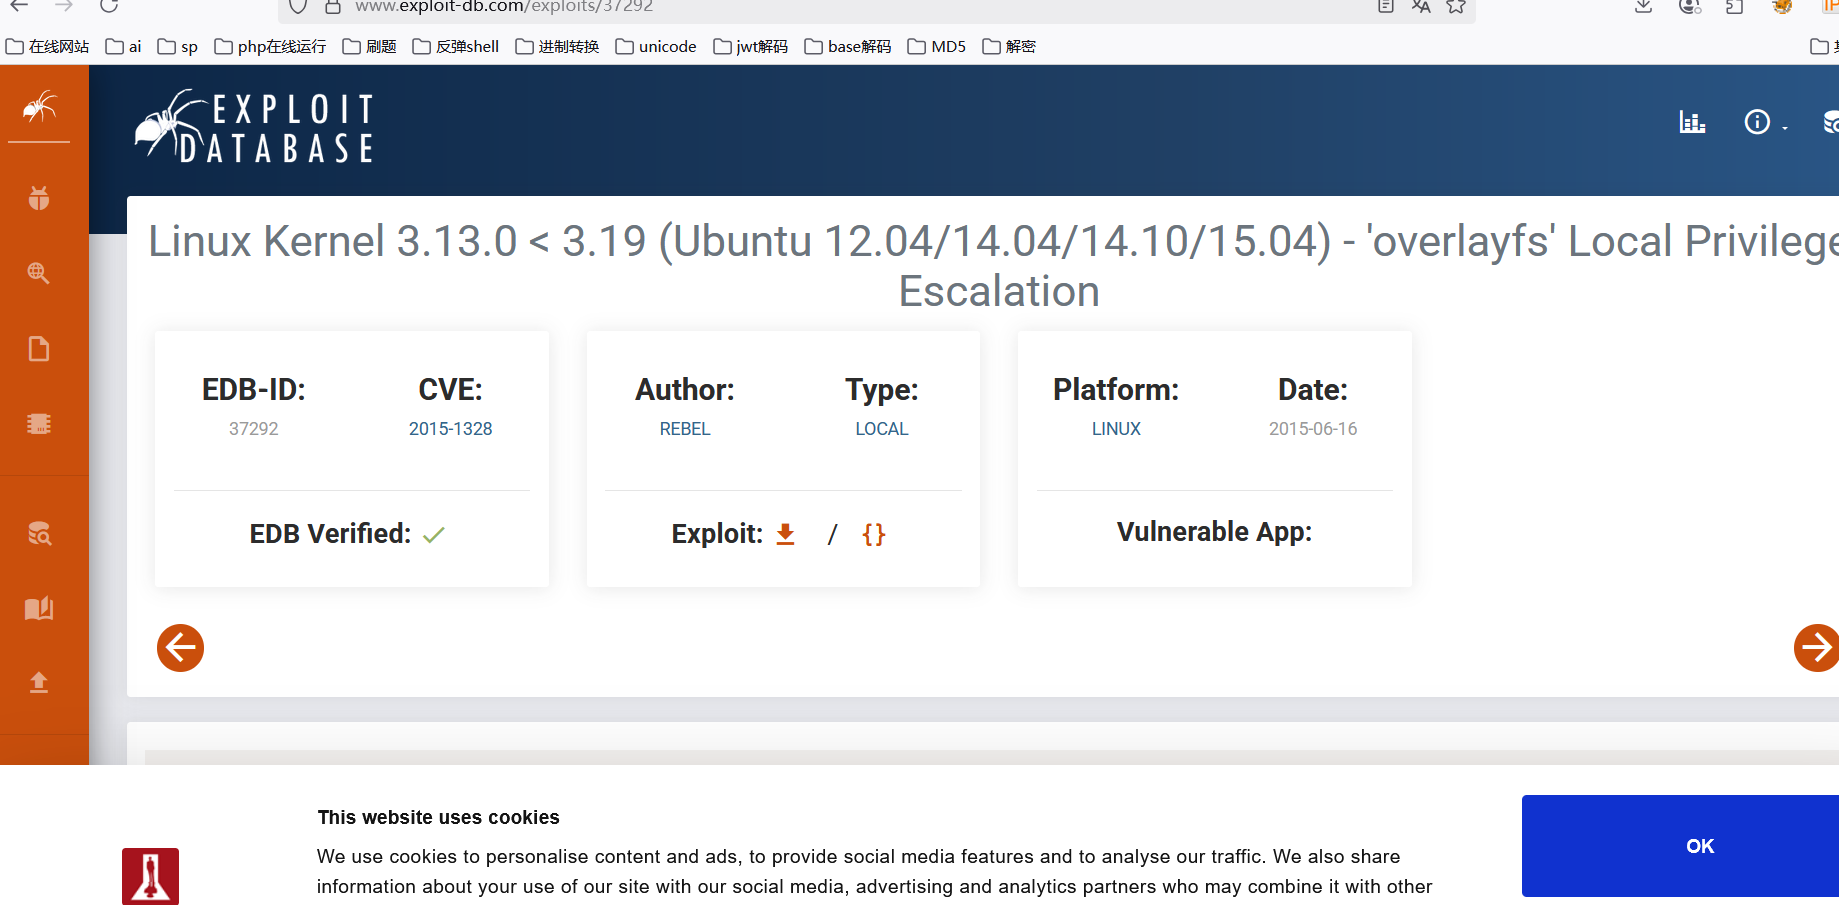Go to next exploit with right arrow
Image resolution: width=1839 pixels, height=905 pixels.
tap(1816, 648)
